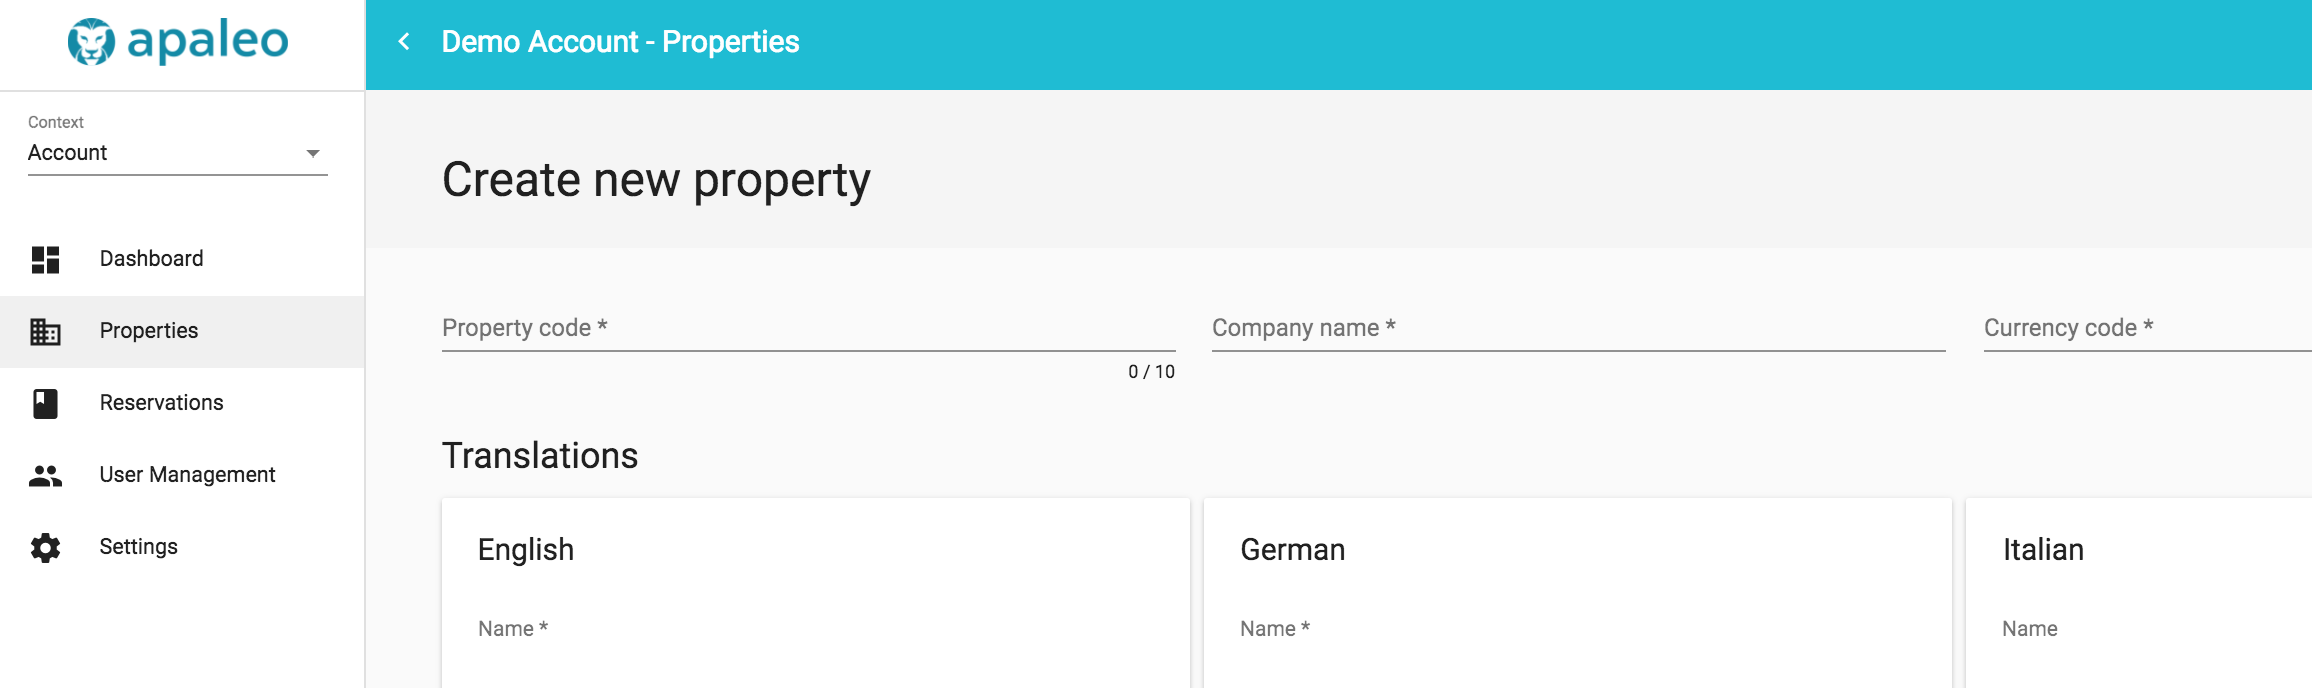Click the Settings gear icon
The width and height of the screenshot is (2312, 688).
click(x=45, y=547)
